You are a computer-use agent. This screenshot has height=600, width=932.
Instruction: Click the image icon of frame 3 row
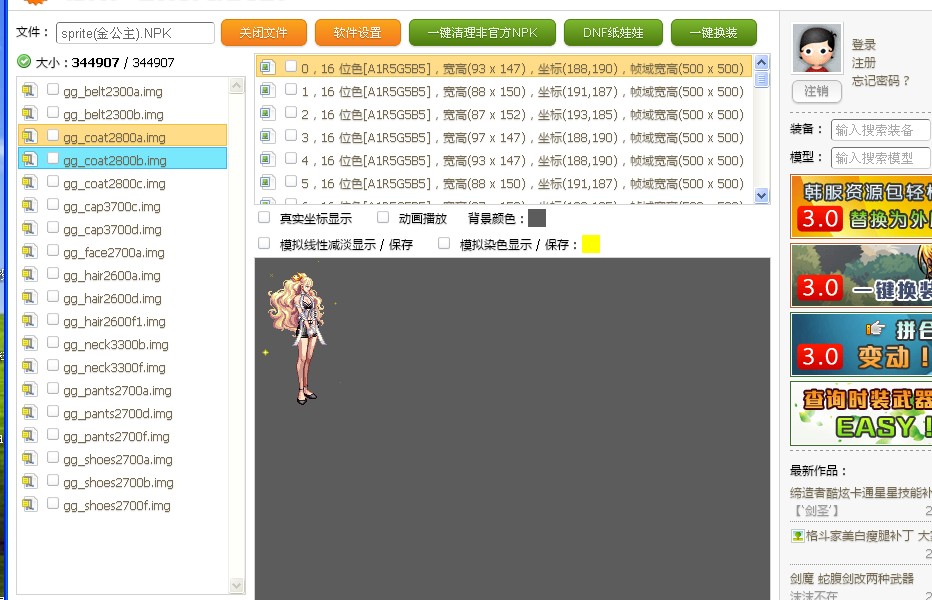pos(267,136)
